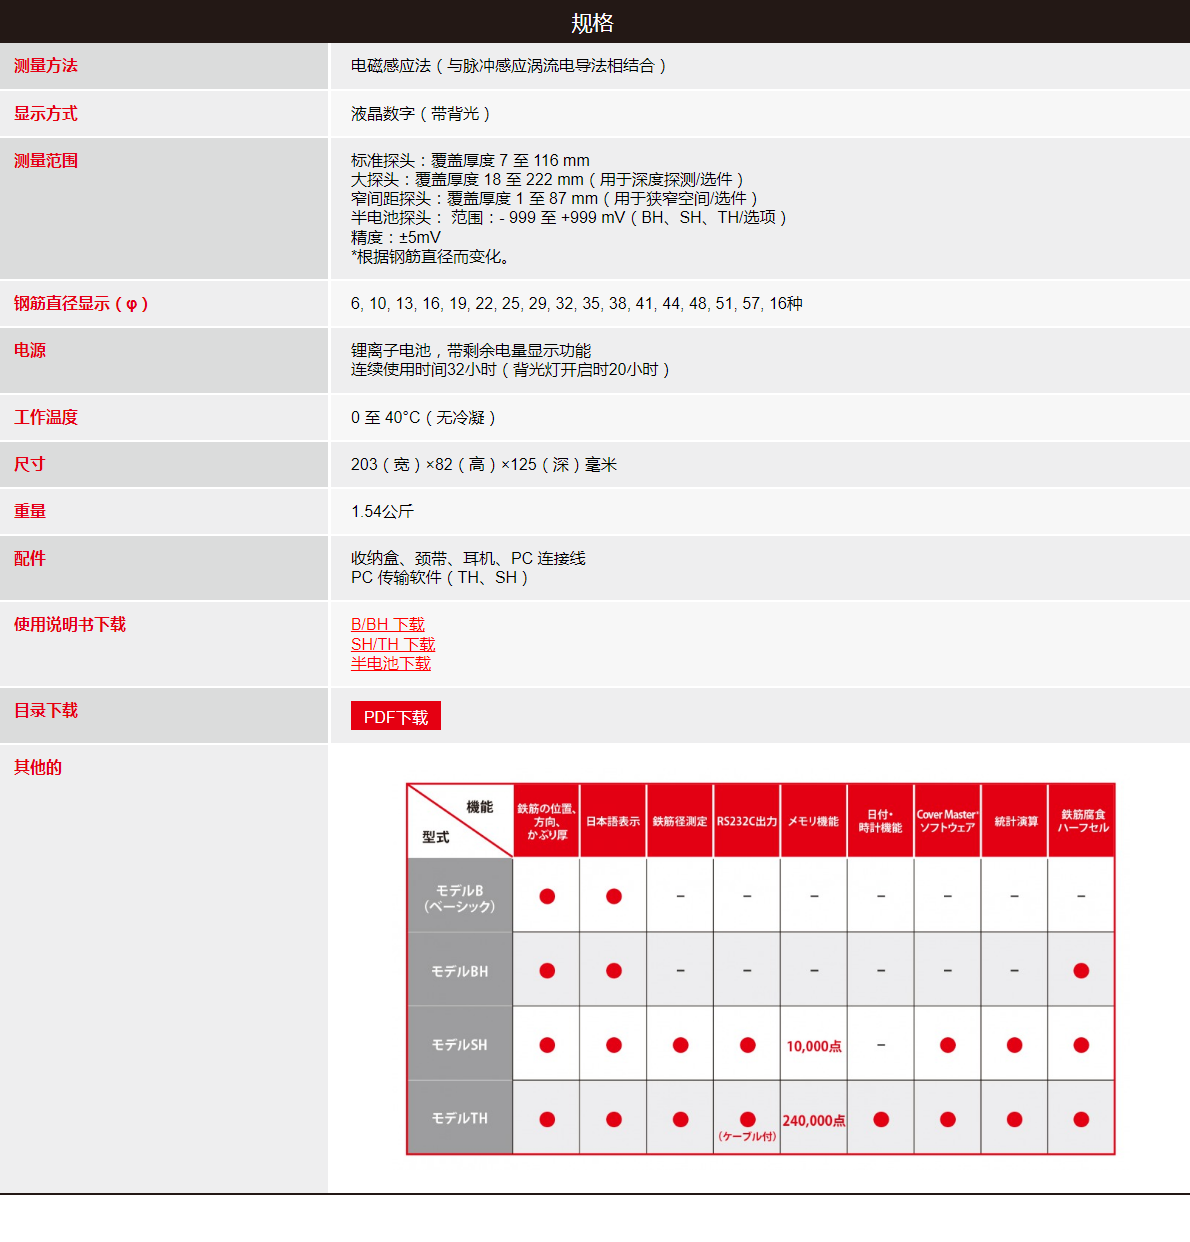This screenshot has height=1242, width=1190.
Task: Click red dot for モデルTH under 日付・時計機能
Action: (x=881, y=1119)
